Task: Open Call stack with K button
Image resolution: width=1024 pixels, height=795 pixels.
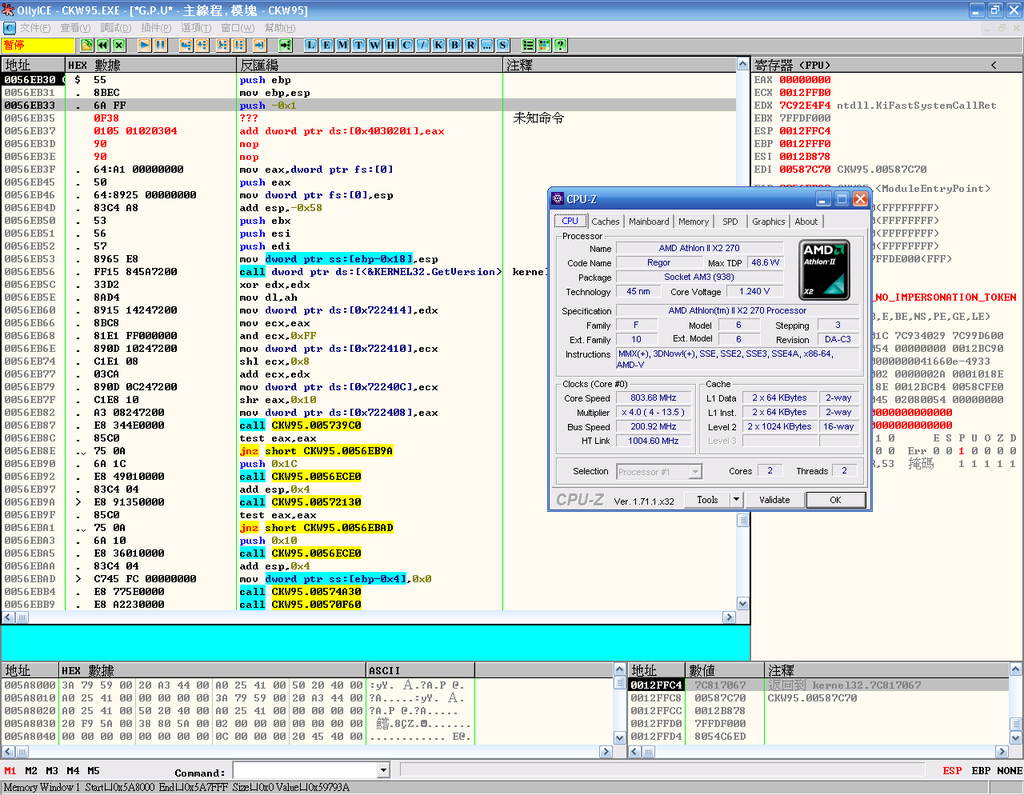Action: point(438,45)
